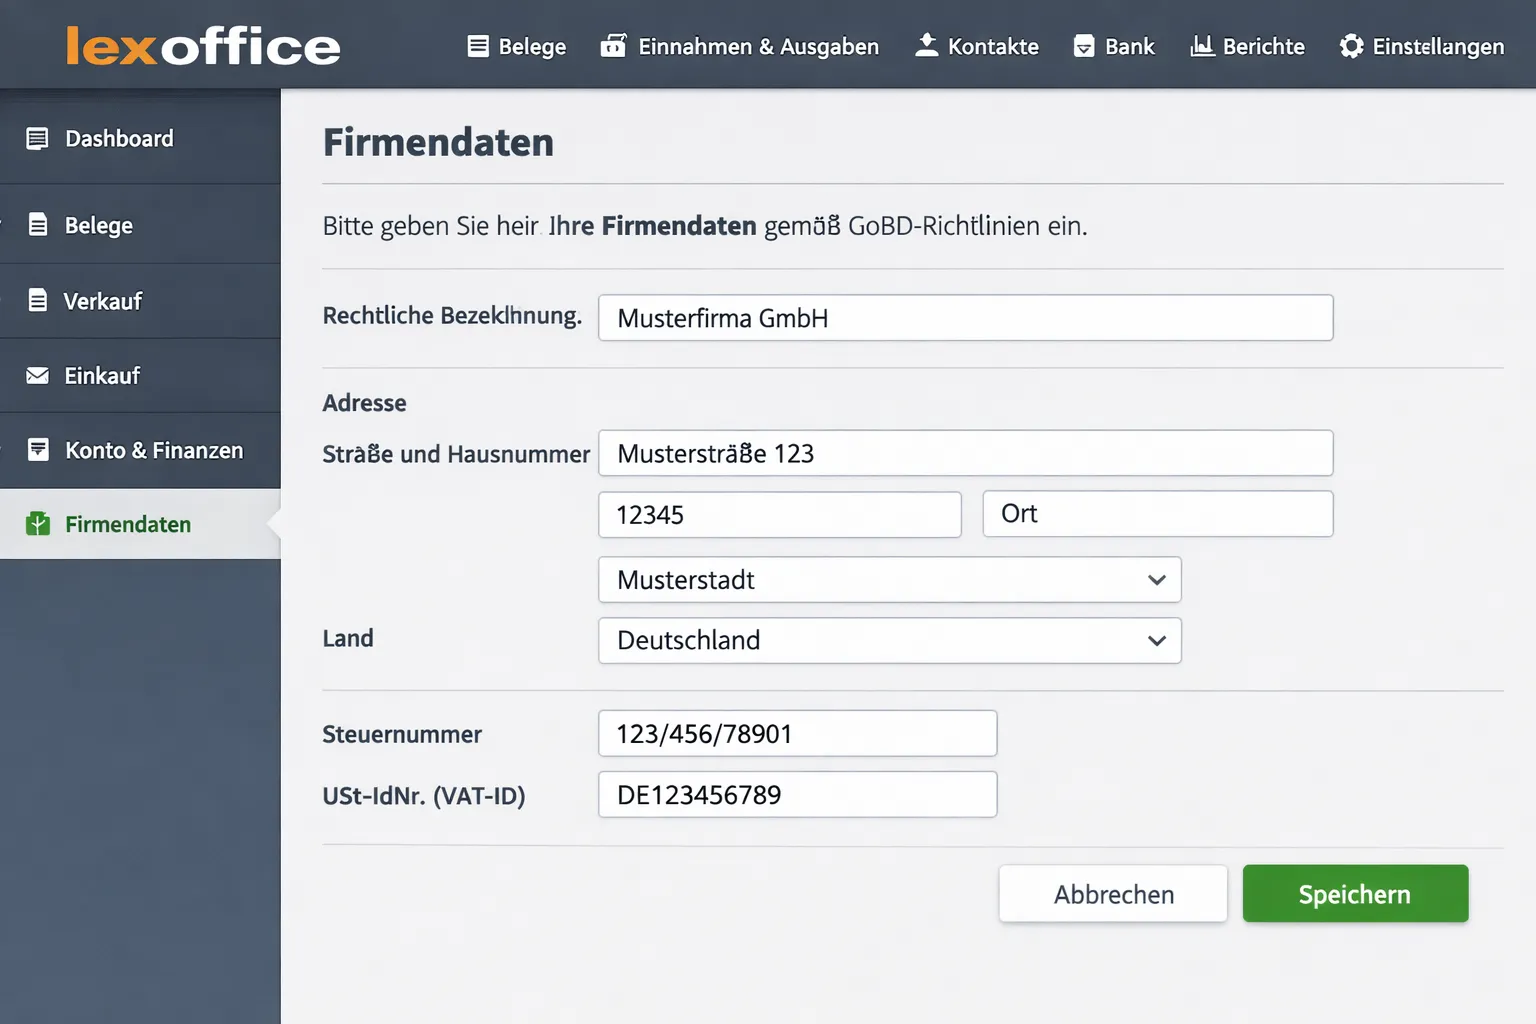Click the lexoffice logo
1536x1024 pixels.
[x=202, y=45]
